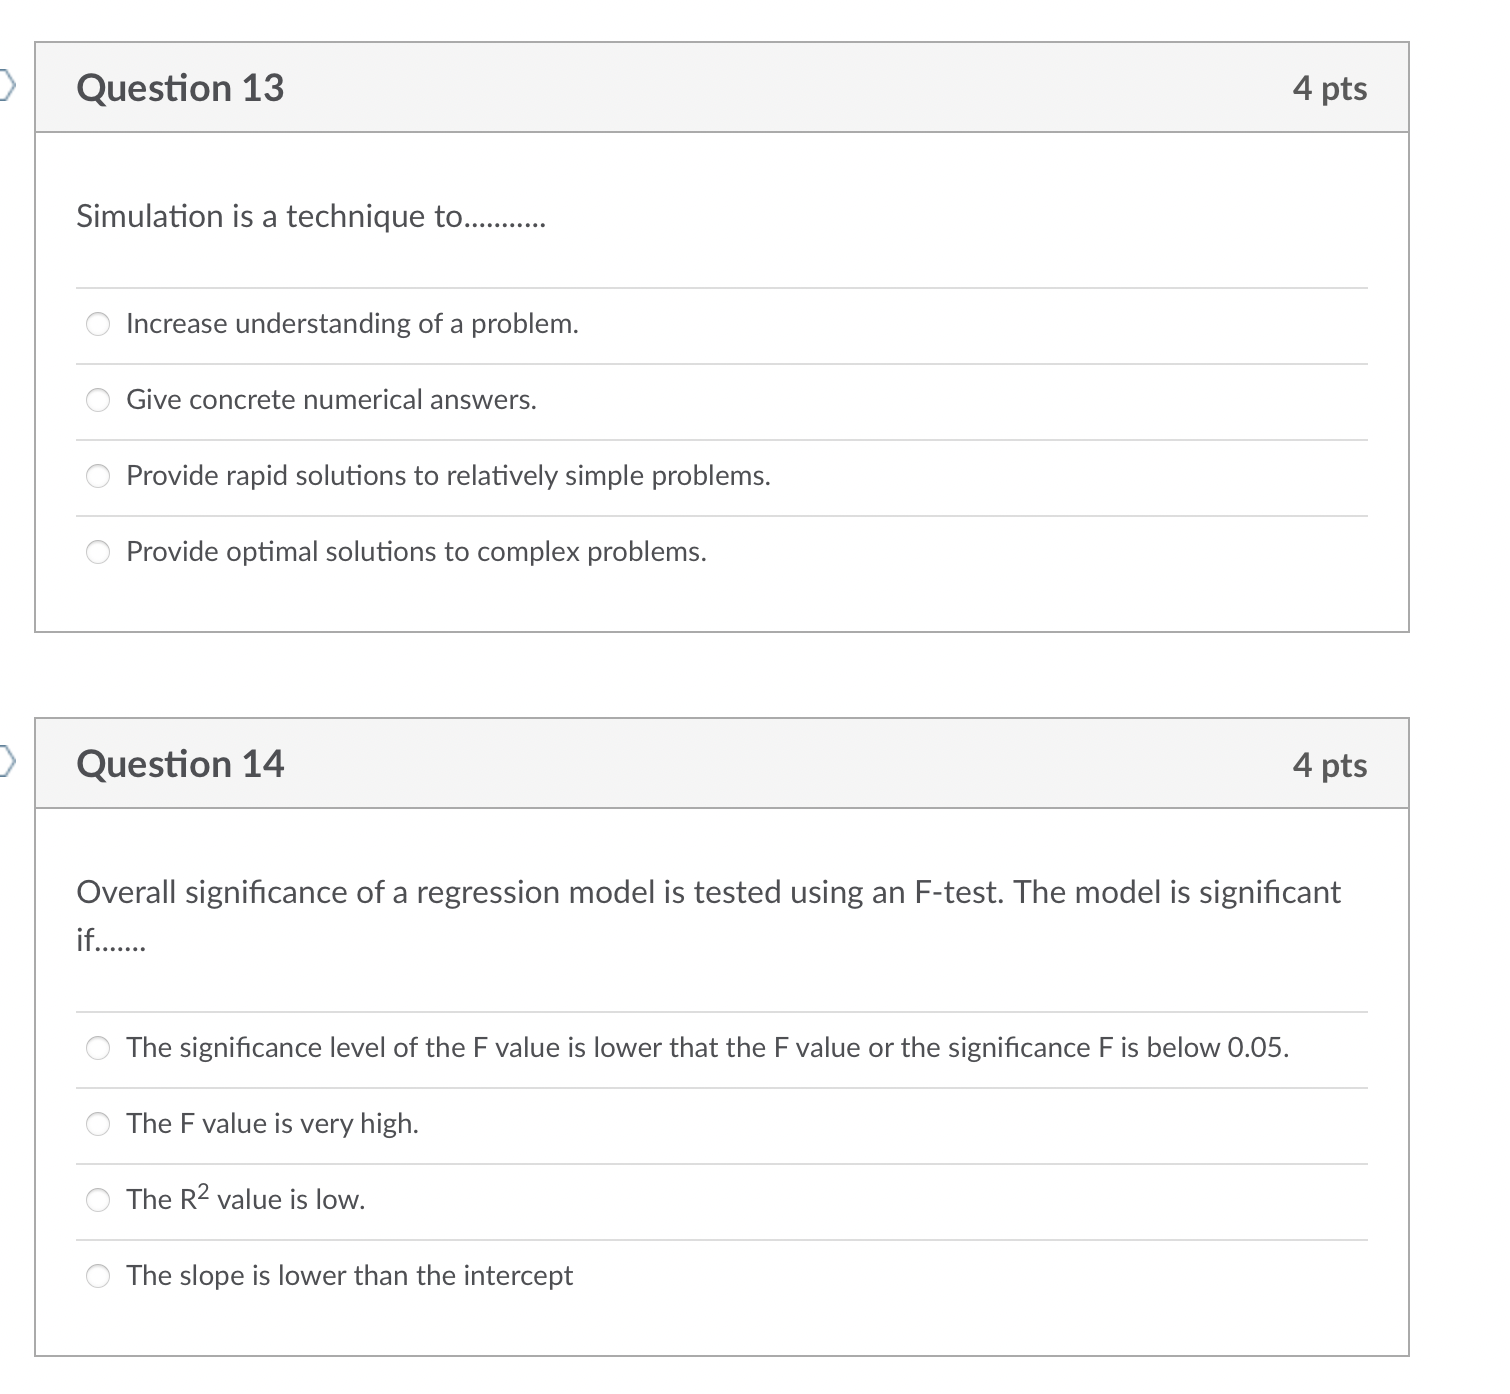Click the 4 pts label for Question 13
The image size is (1510, 1394).
pos(1331,88)
